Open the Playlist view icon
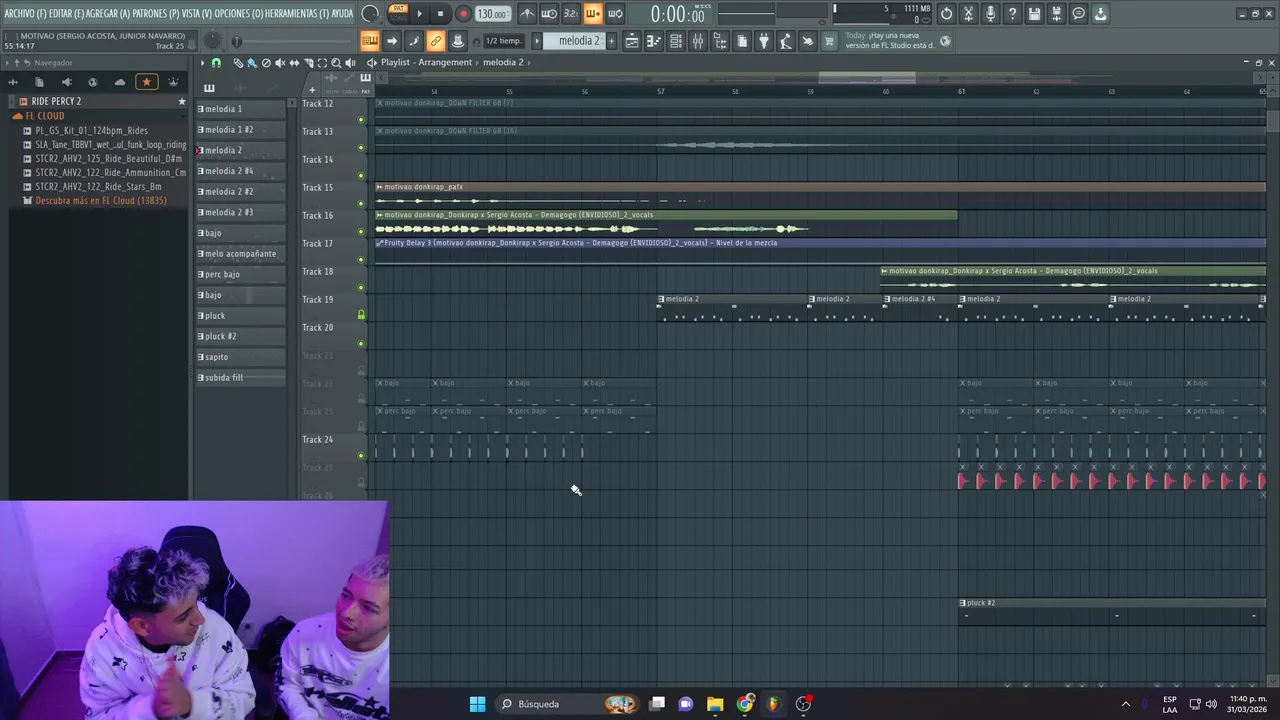This screenshot has width=1280, height=720. click(x=631, y=41)
